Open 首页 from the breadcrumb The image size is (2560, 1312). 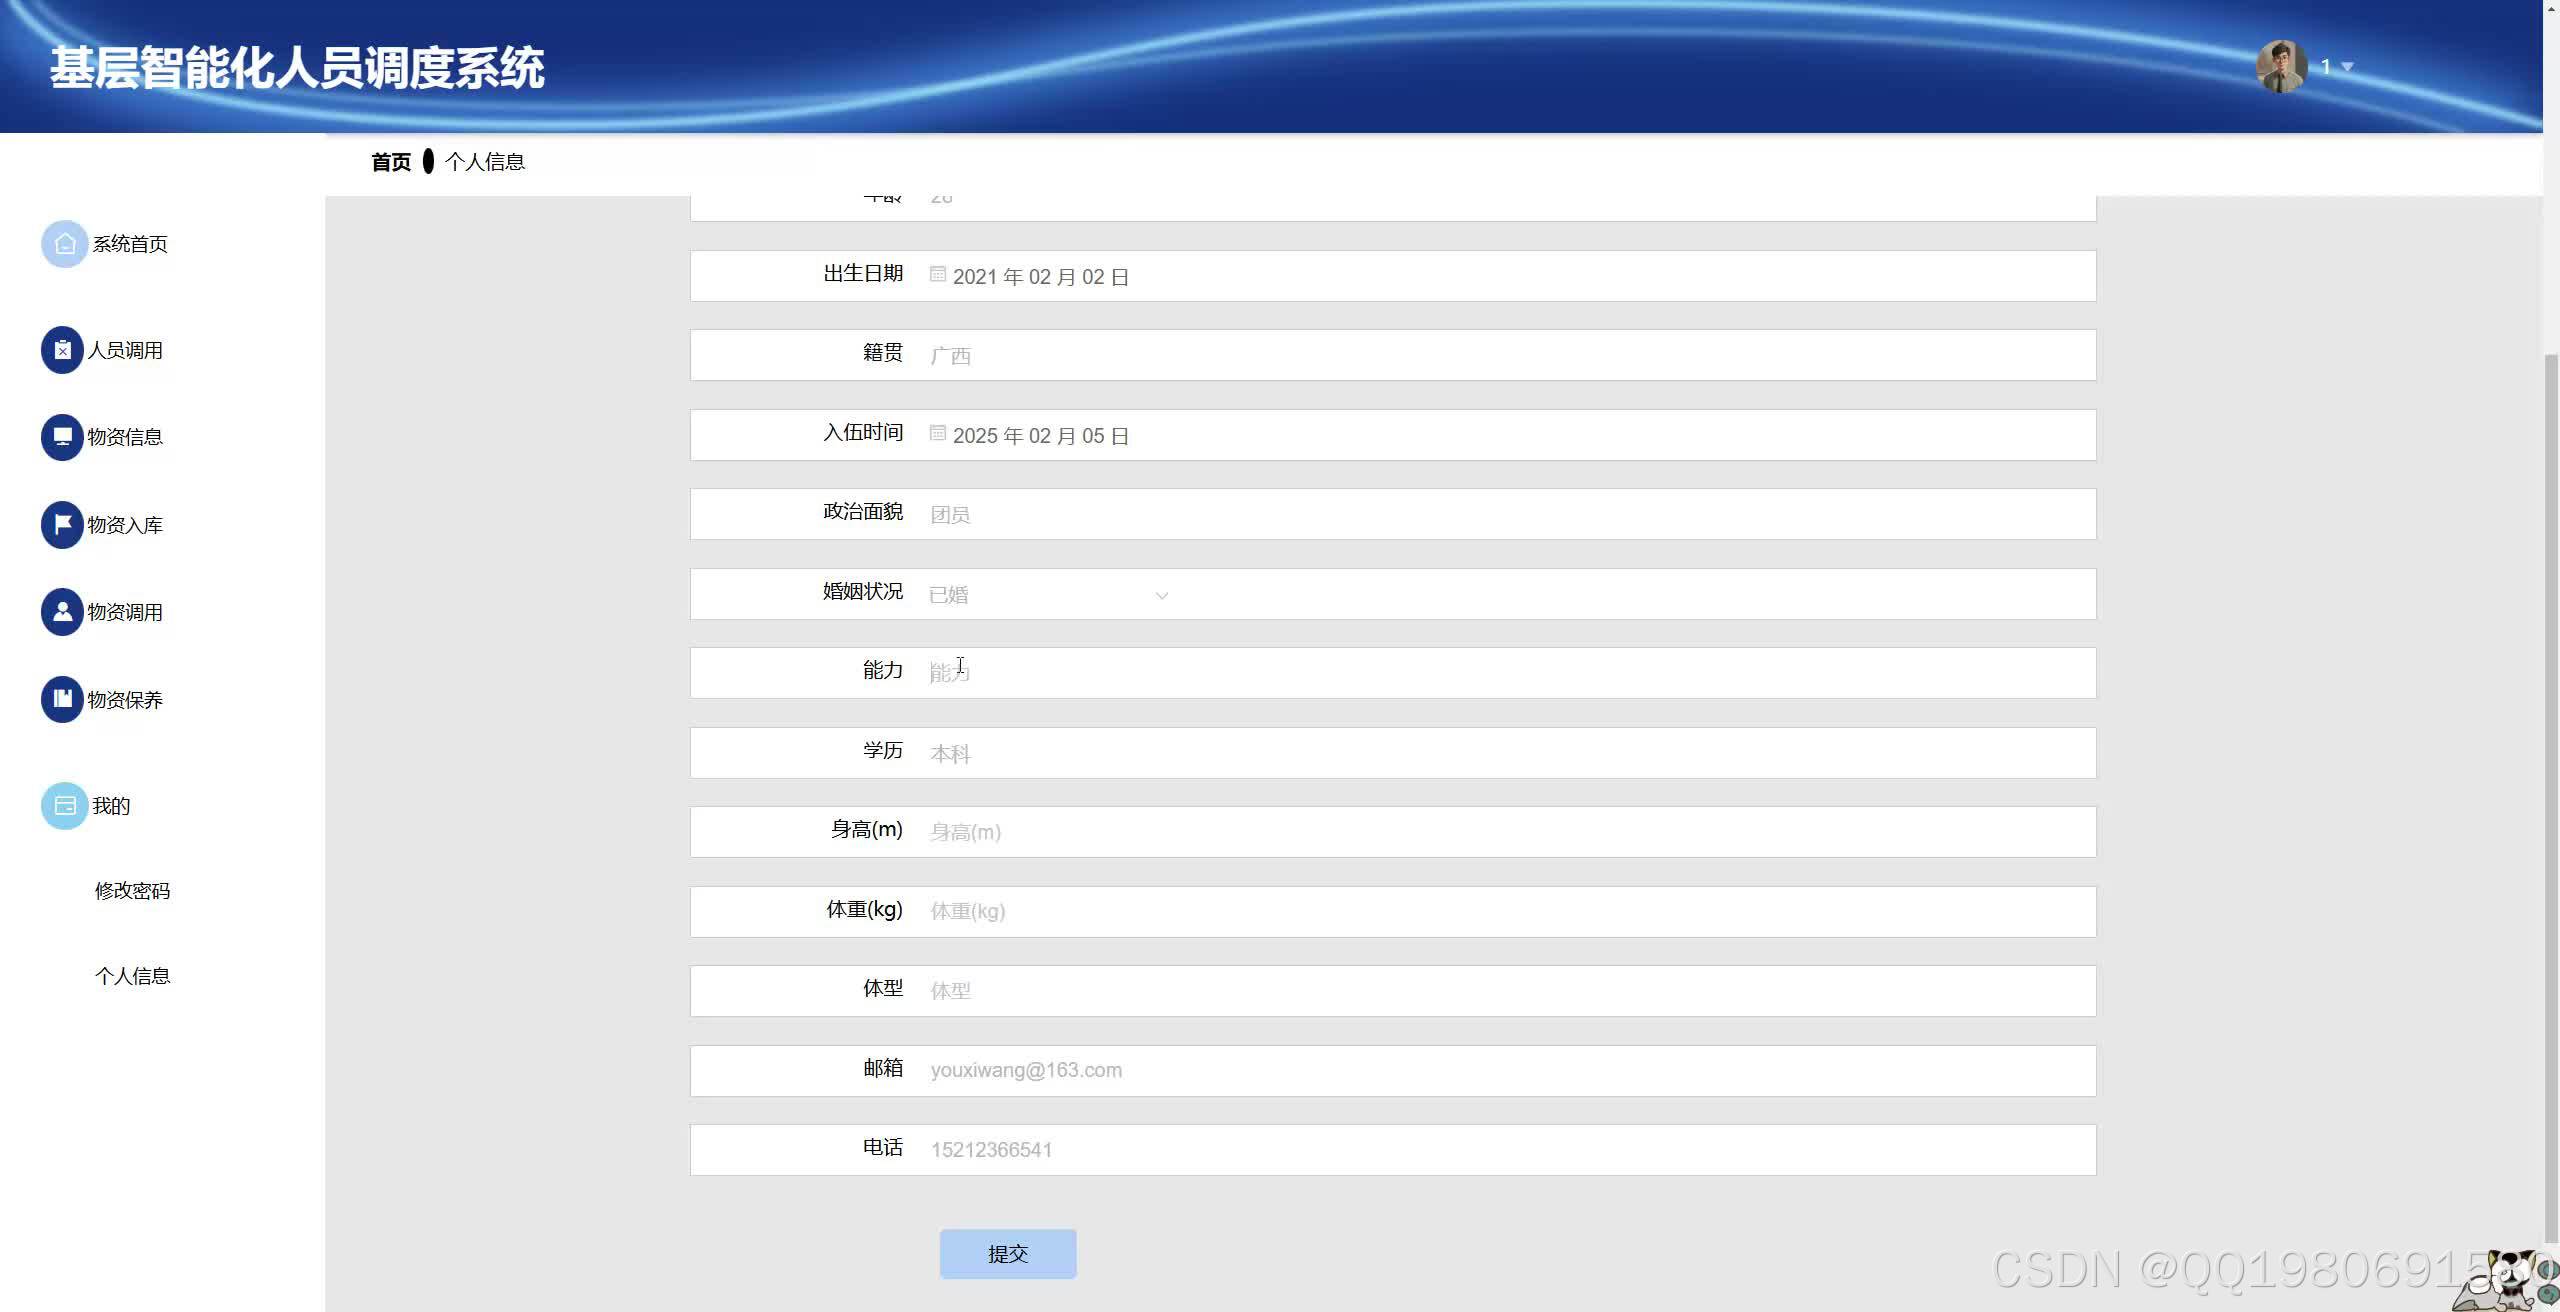392,161
